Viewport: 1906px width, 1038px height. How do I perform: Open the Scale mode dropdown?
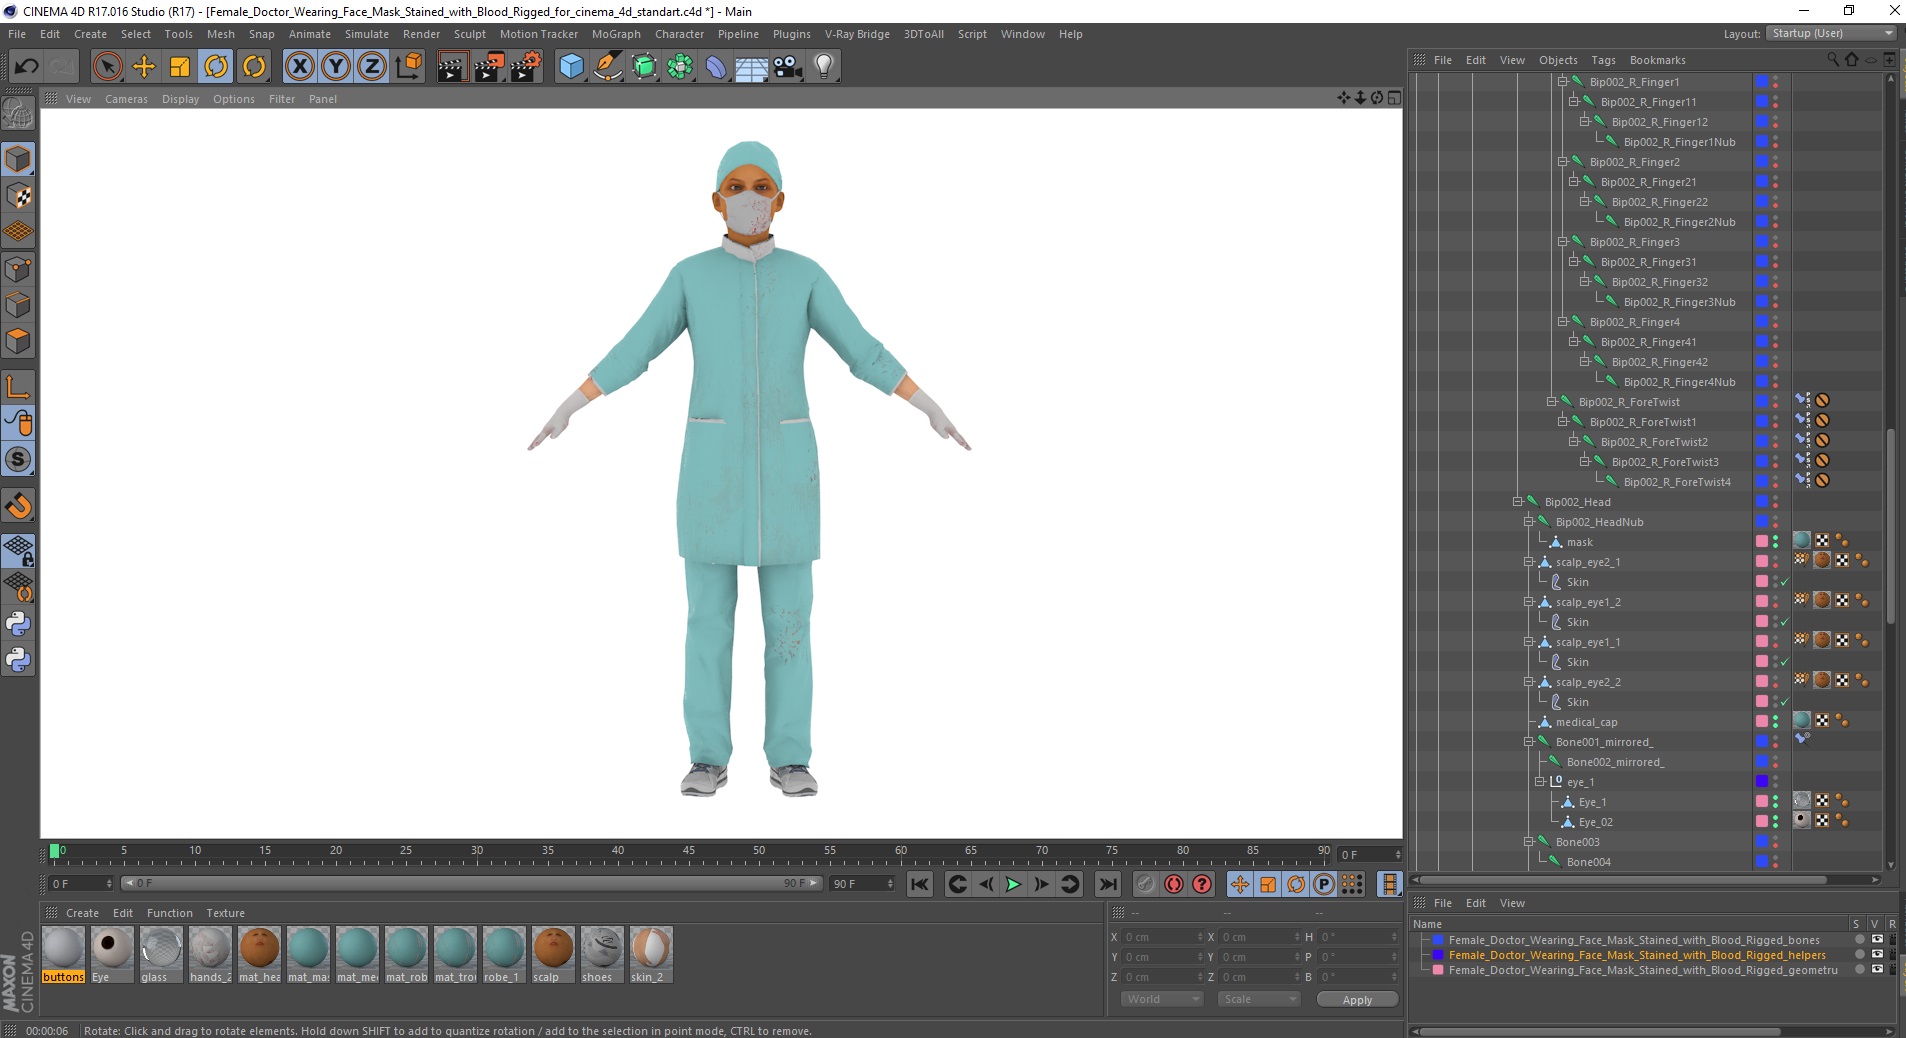point(1258,999)
